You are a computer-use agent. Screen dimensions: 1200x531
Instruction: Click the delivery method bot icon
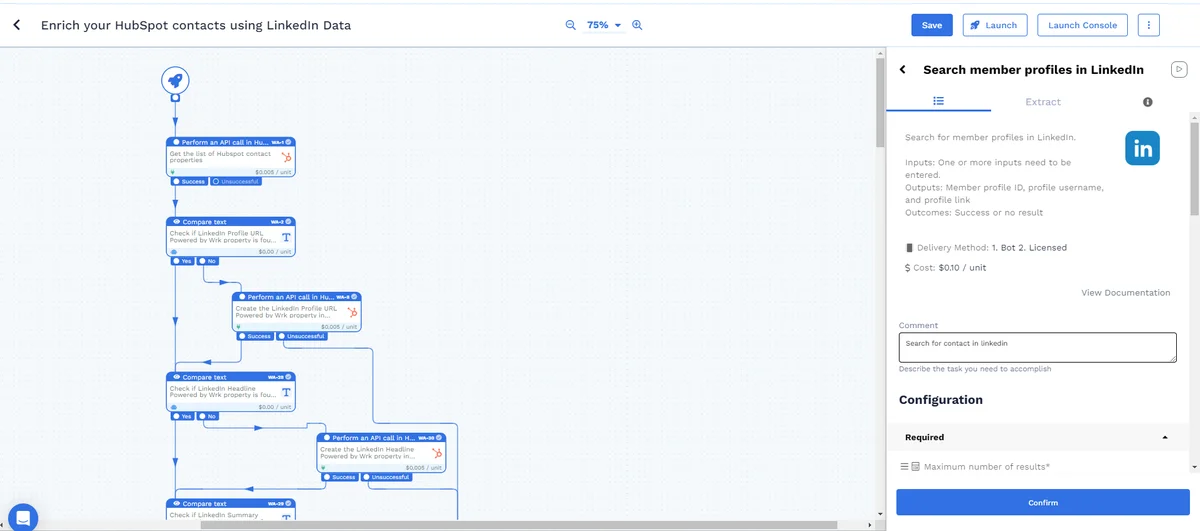909,247
